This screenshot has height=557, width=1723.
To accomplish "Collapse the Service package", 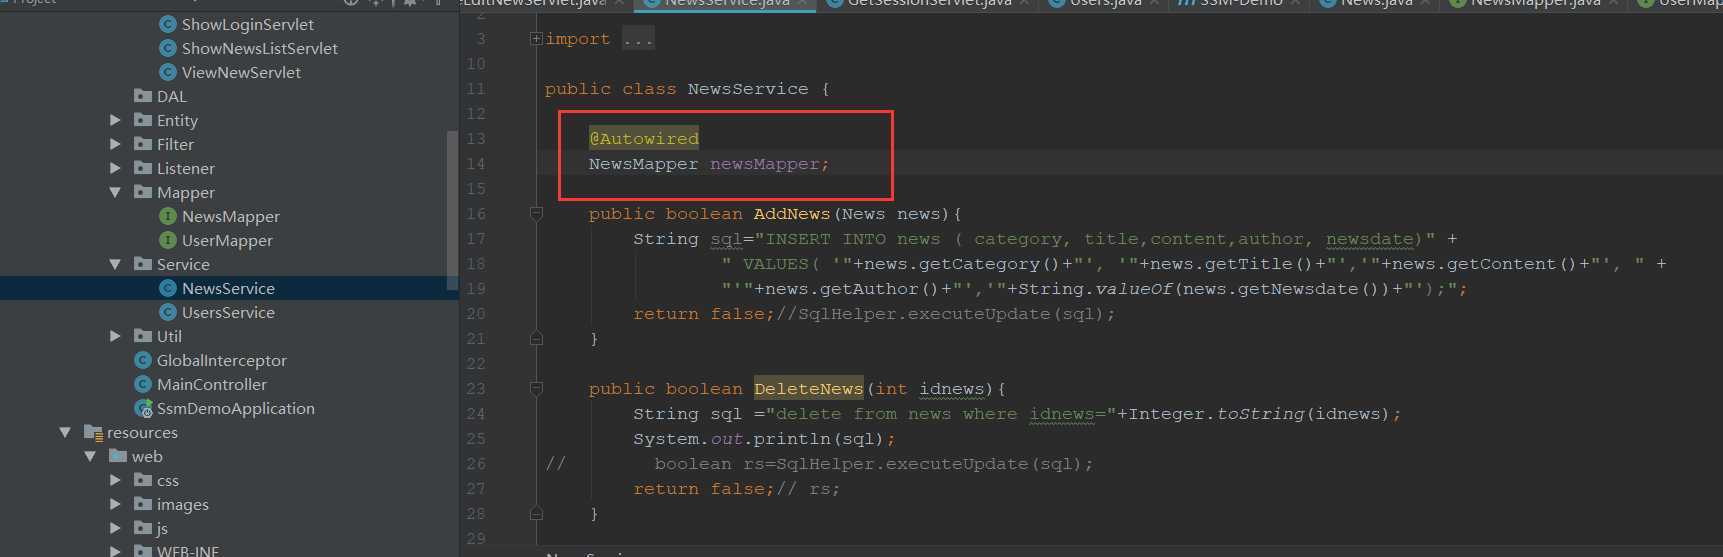I will pyautogui.click(x=115, y=264).
